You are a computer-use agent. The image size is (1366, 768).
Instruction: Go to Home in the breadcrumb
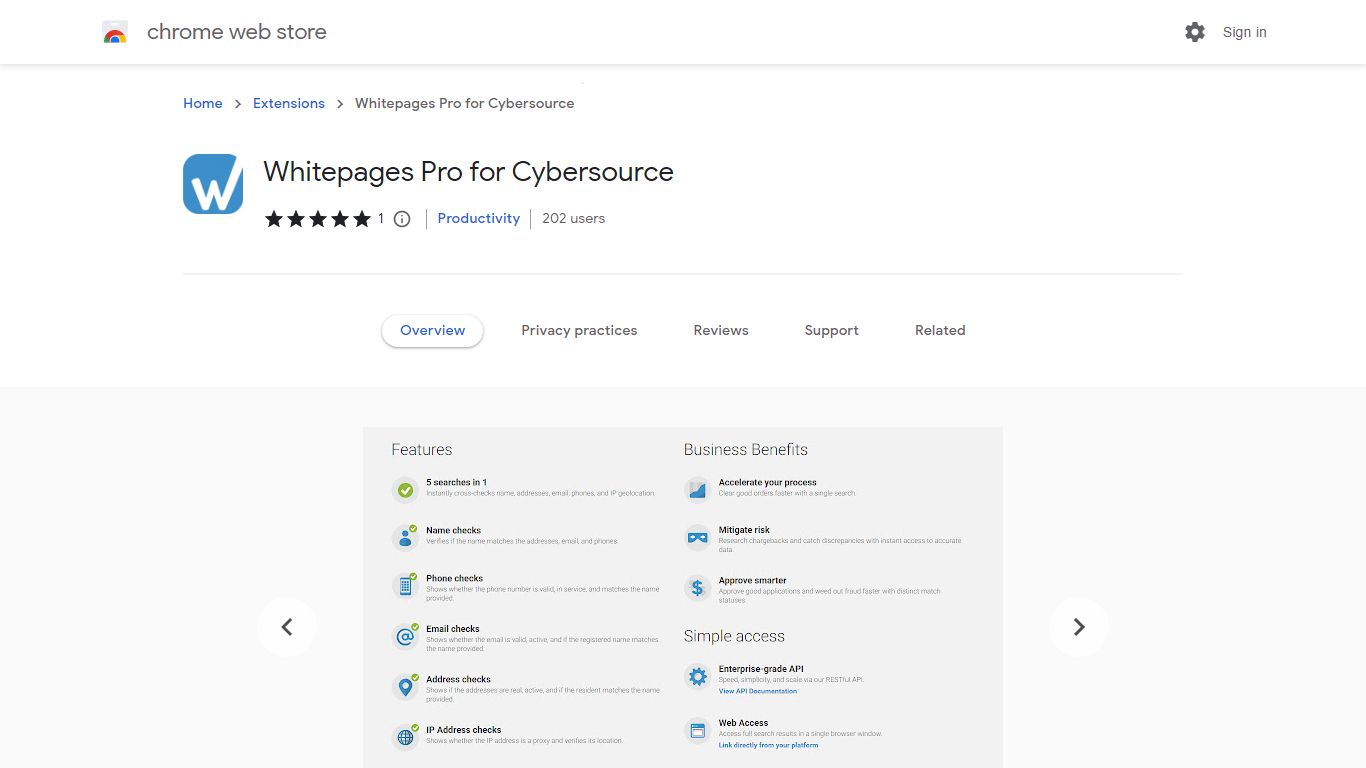click(203, 103)
